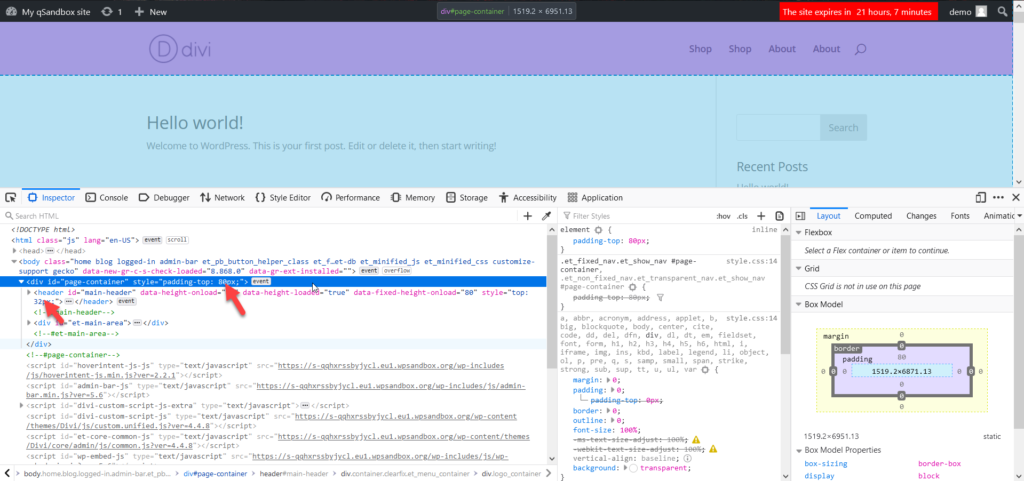This screenshot has height=481, width=1024.
Task: Open the My qSandbox site menu
Action: point(48,12)
